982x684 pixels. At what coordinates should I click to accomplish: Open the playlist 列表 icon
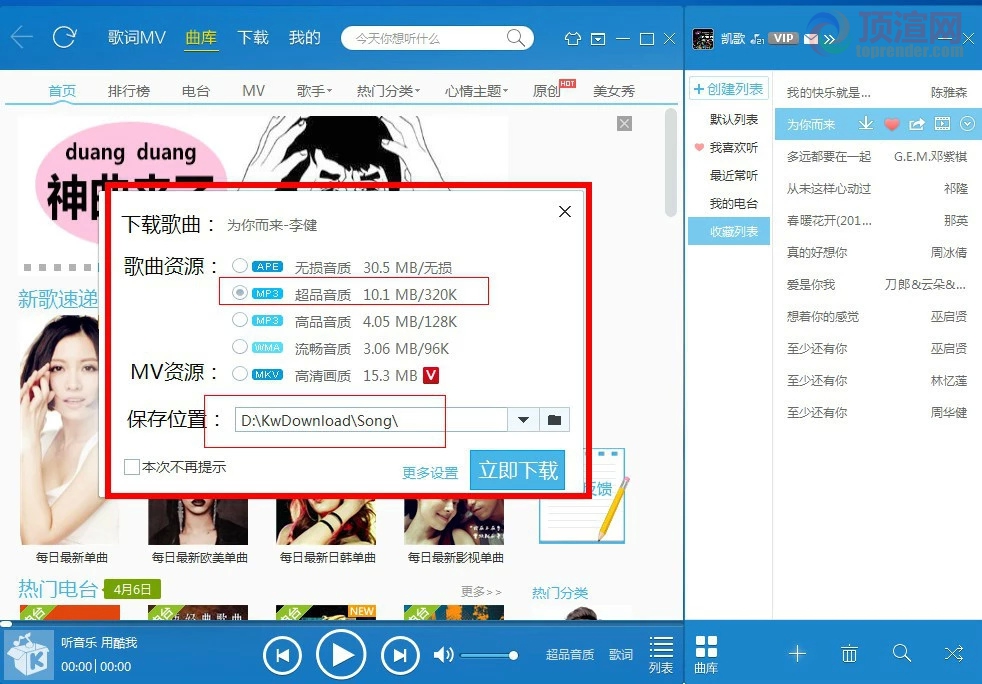(661, 655)
